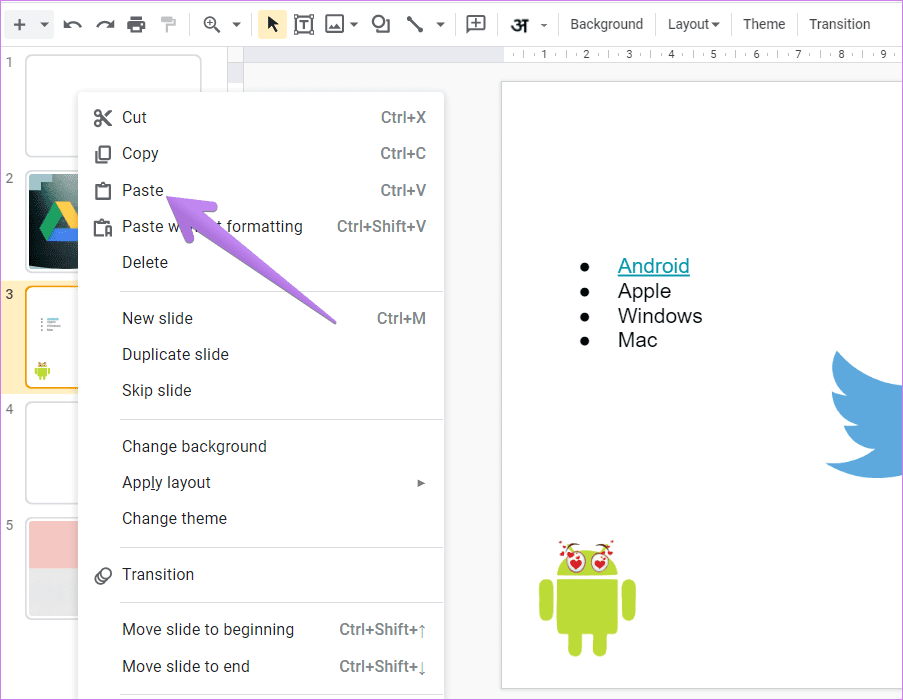Click the Apple bullet text
The width and height of the screenshot is (903, 700).
click(644, 291)
